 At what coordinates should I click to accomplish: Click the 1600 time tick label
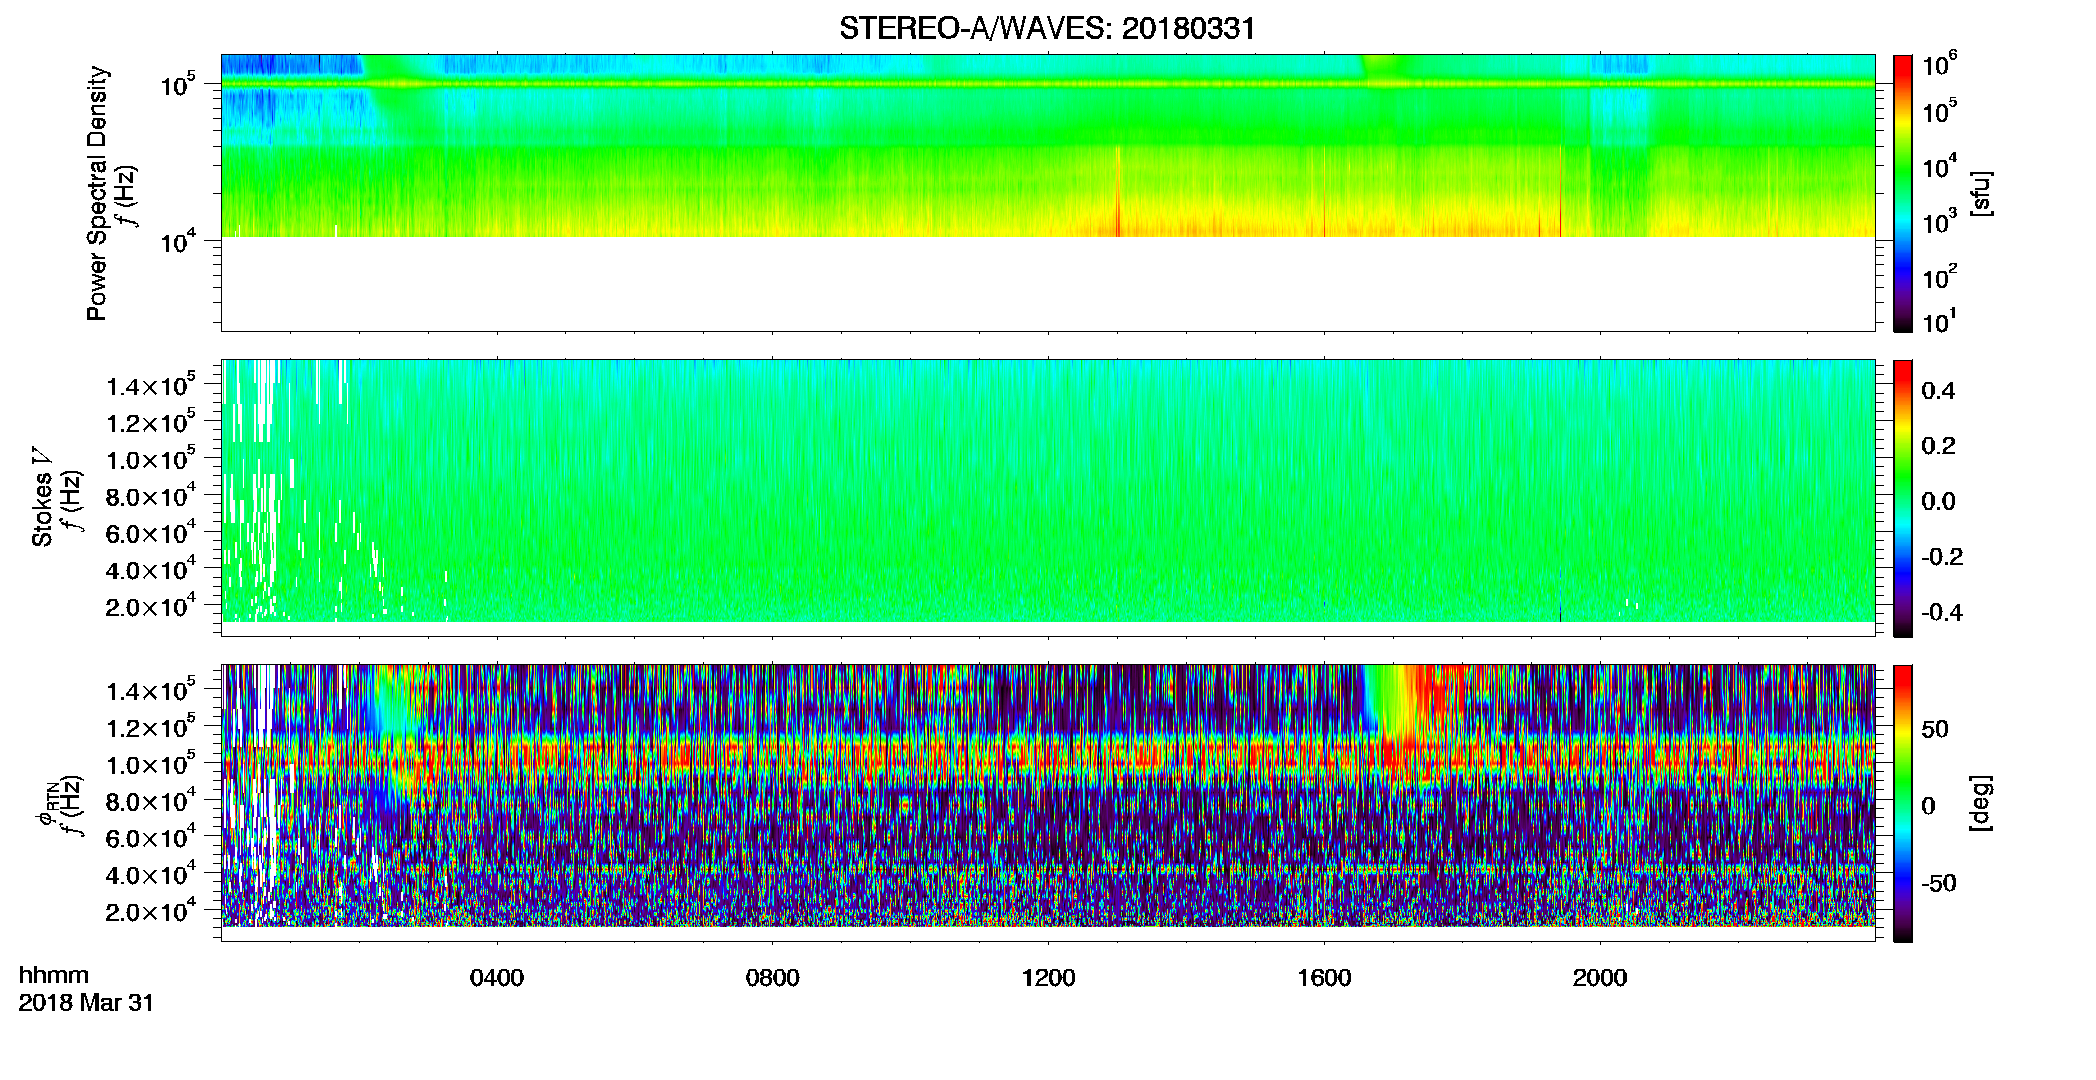point(1324,978)
